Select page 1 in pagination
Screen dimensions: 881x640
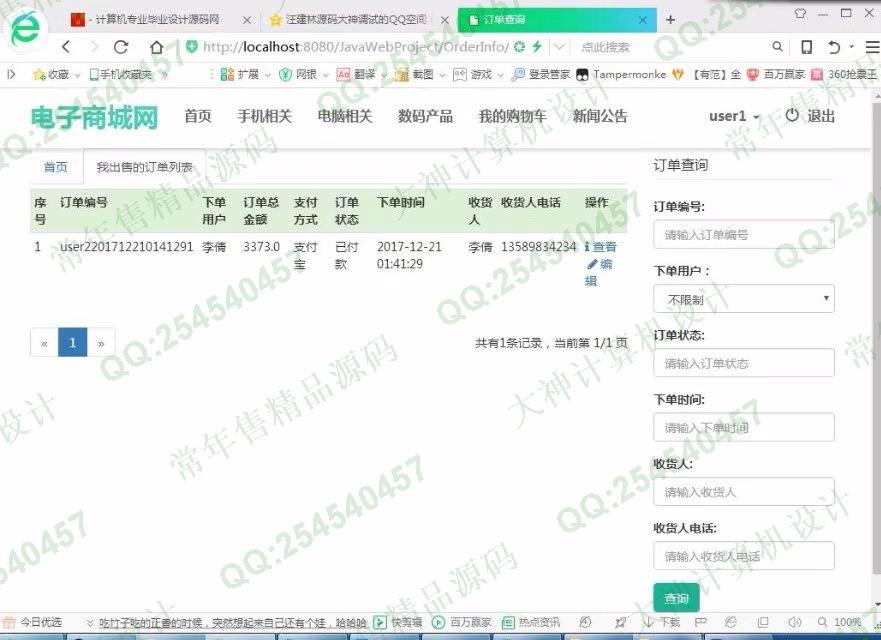72,342
